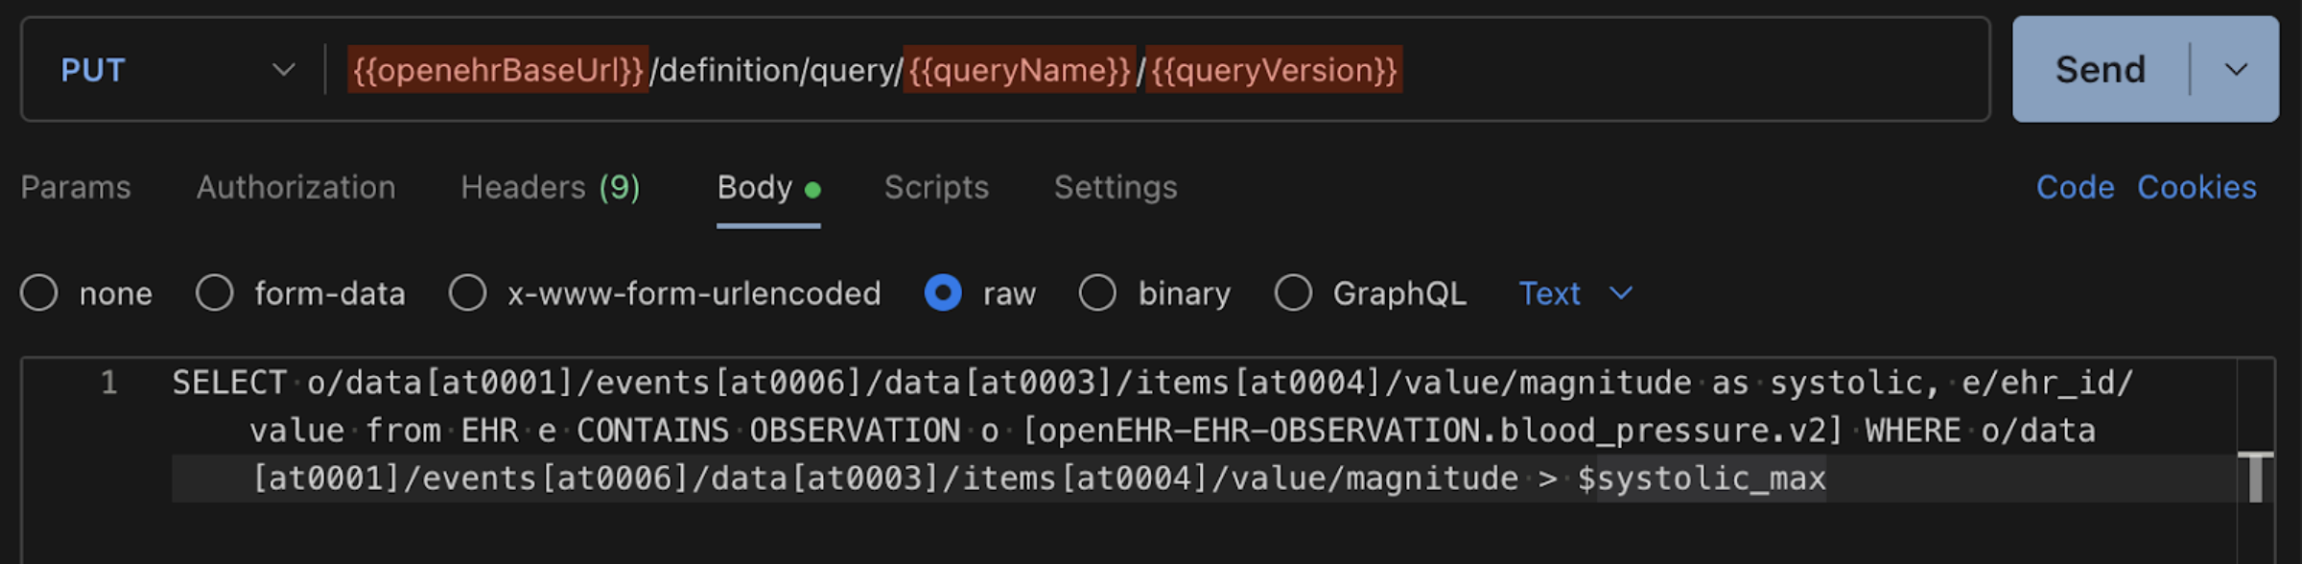The height and width of the screenshot is (564, 2302).
Task: Open the Scripts tab
Action: pos(936,188)
